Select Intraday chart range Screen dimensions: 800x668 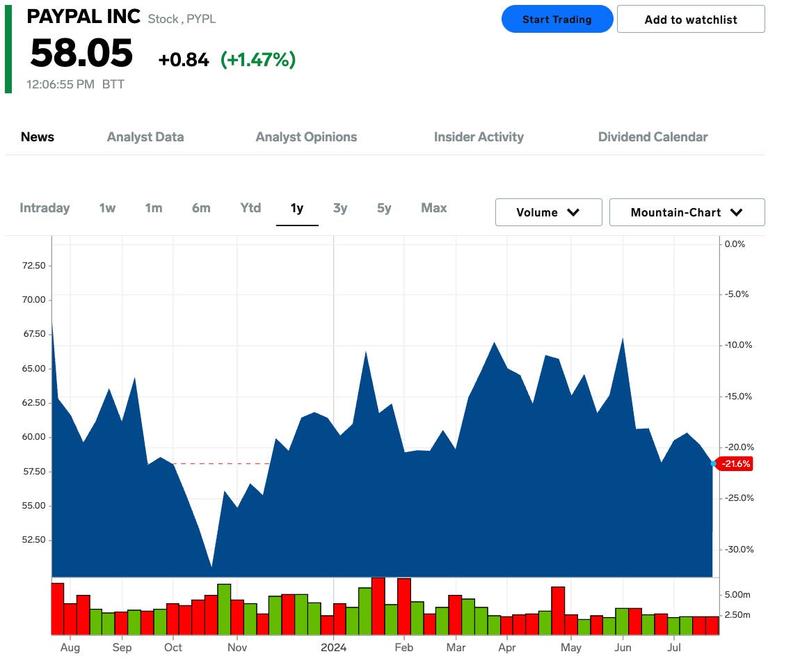44,208
